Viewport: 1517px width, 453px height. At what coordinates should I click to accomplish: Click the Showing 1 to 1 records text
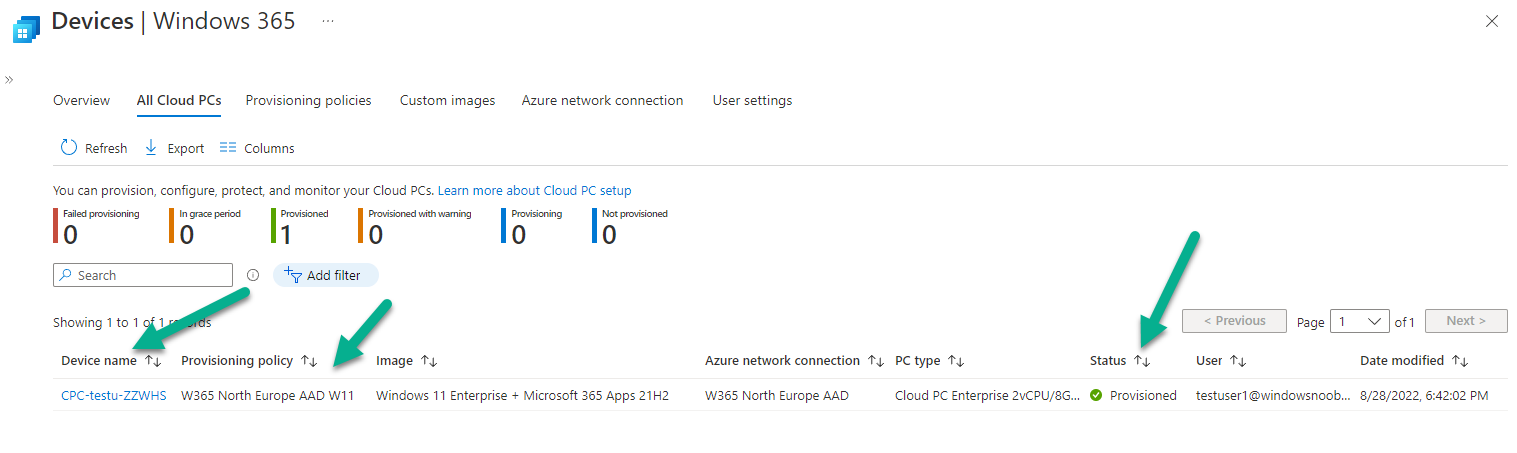[x=132, y=322]
